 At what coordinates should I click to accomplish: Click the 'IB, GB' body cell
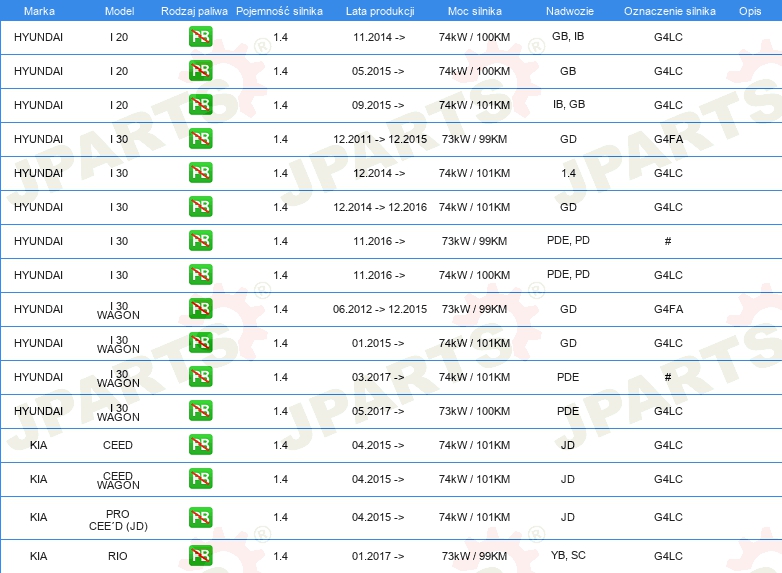tap(569, 104)
